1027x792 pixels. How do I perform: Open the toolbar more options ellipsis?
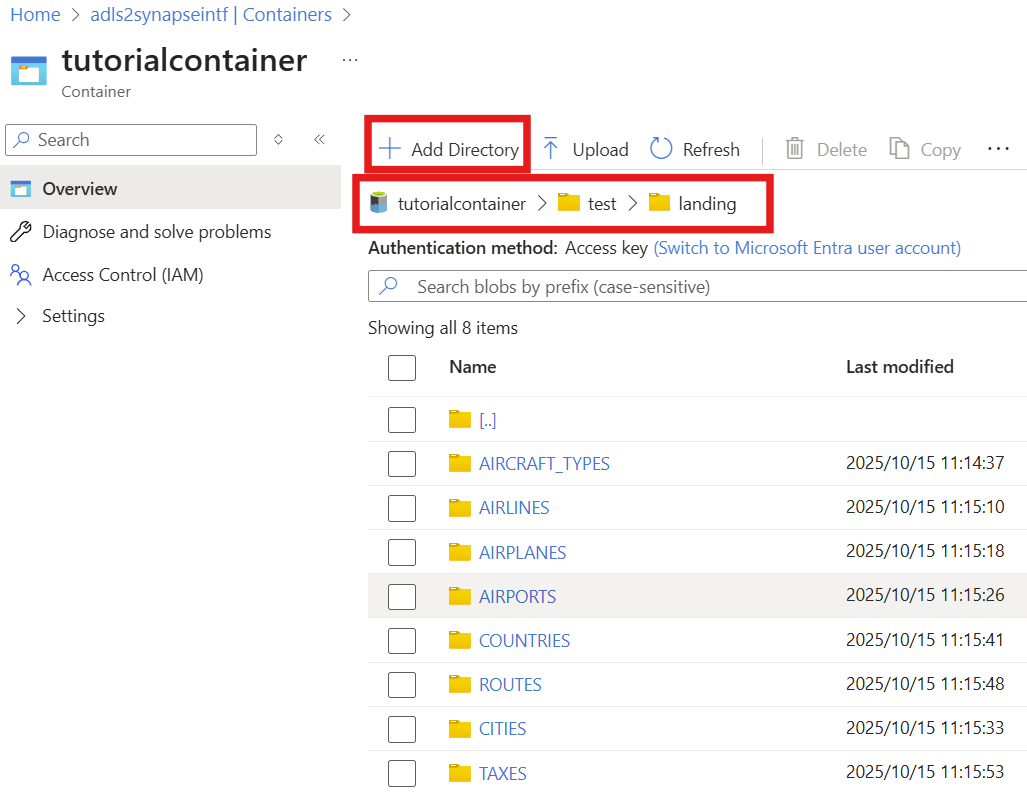(x=998, y=149)
